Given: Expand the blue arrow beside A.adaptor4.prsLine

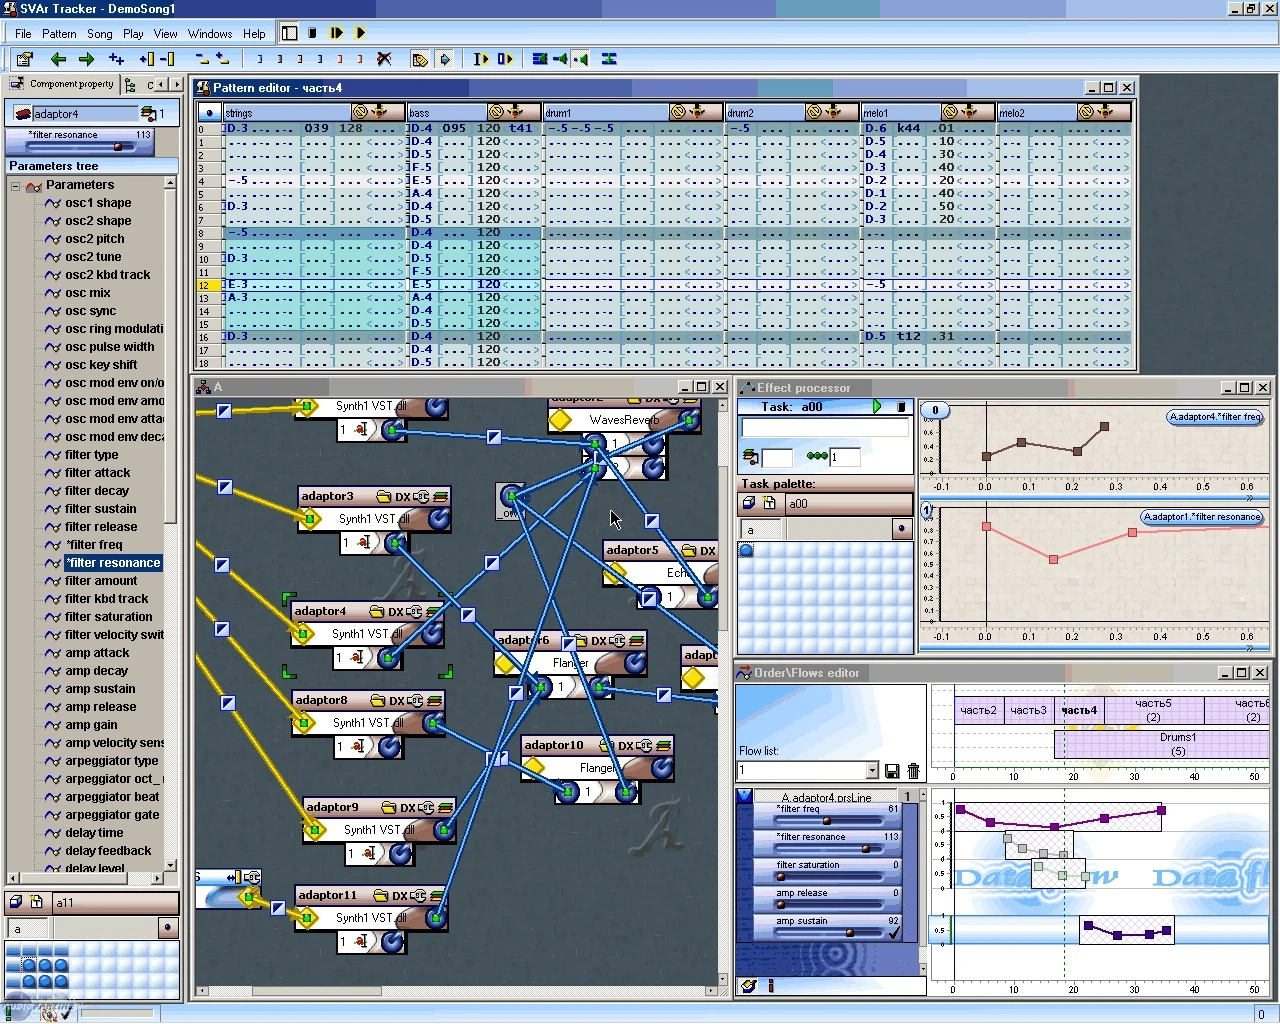Looking at the screenshot, I should 744,797.
